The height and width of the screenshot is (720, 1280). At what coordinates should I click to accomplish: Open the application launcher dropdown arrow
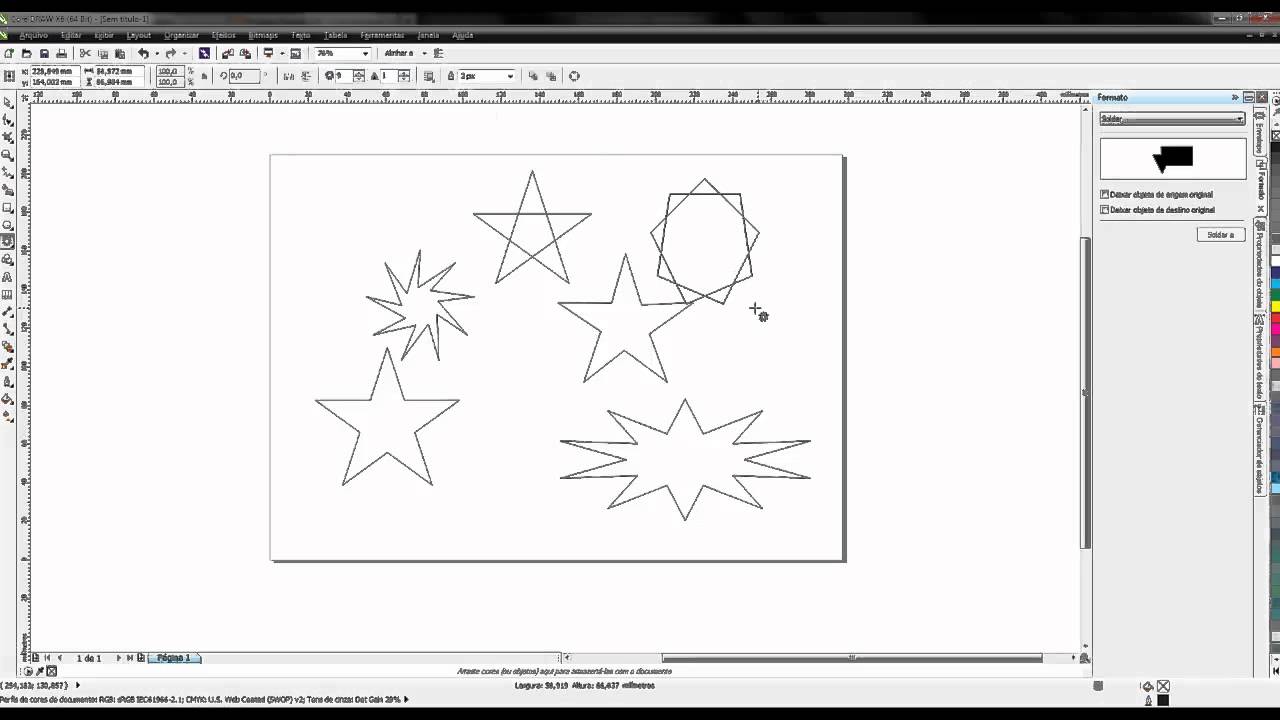pos(281,53)
